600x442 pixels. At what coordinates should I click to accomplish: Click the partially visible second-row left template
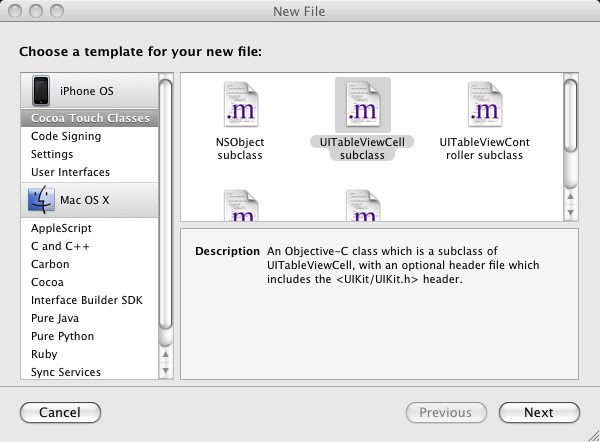point(241,206)
